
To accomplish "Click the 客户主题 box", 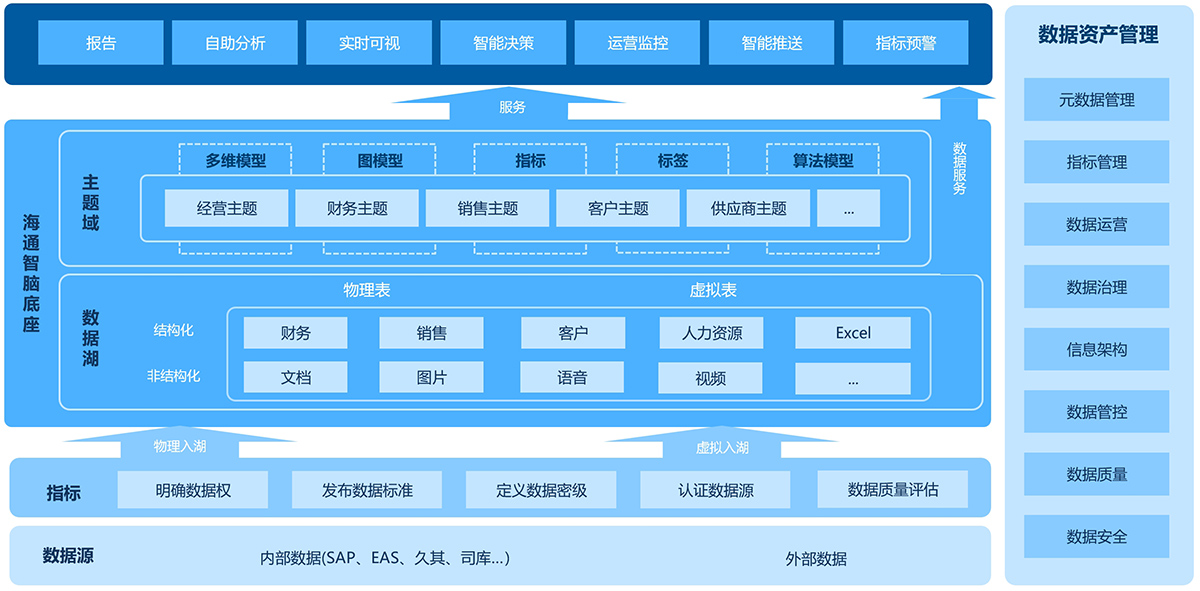I will 618,208.
